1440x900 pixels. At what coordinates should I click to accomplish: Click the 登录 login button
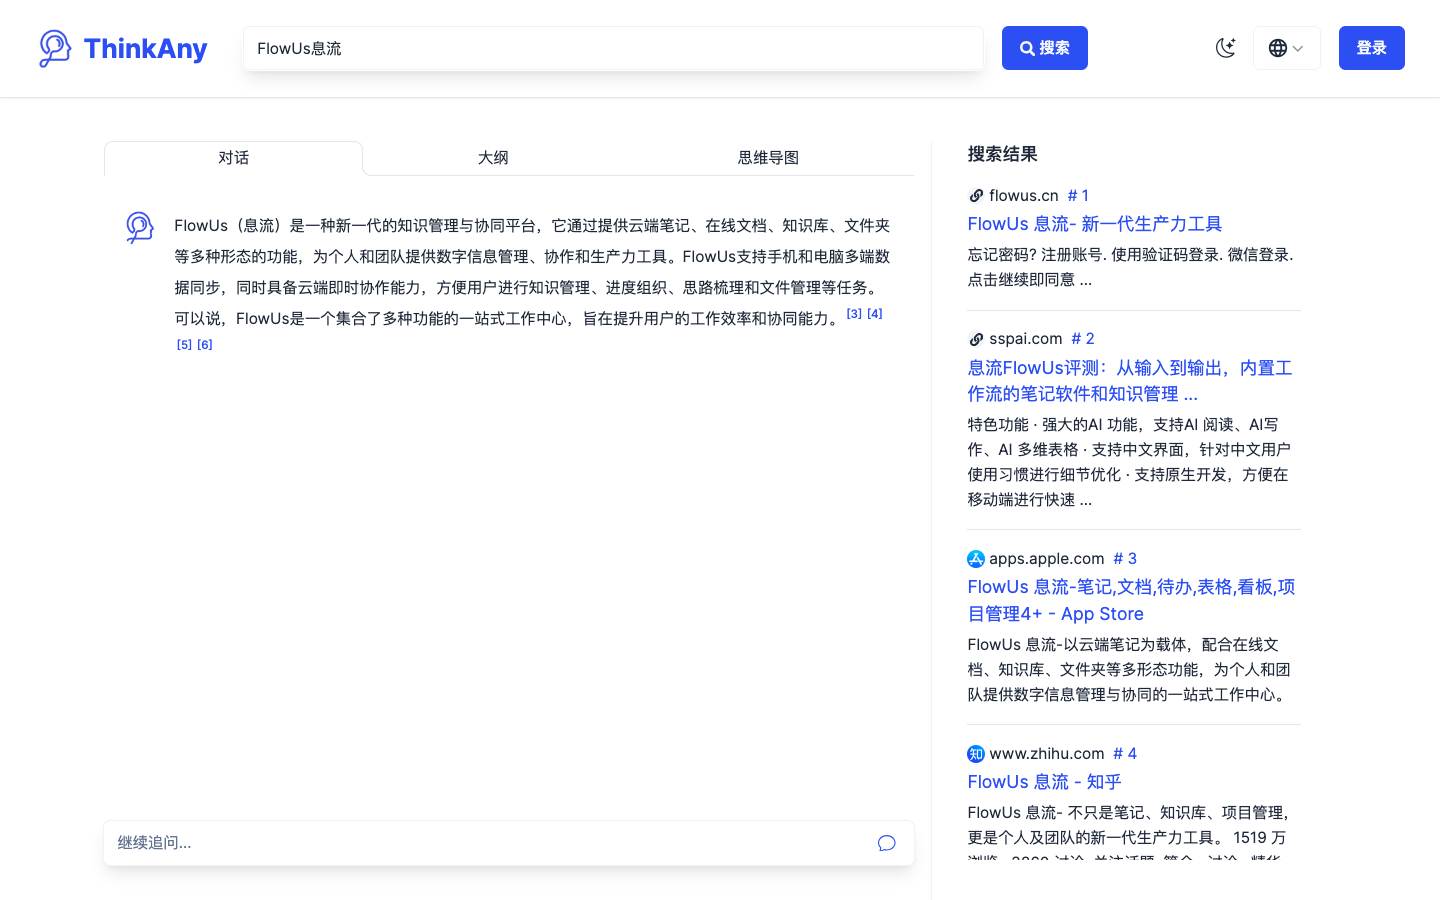click(1371, 47)
